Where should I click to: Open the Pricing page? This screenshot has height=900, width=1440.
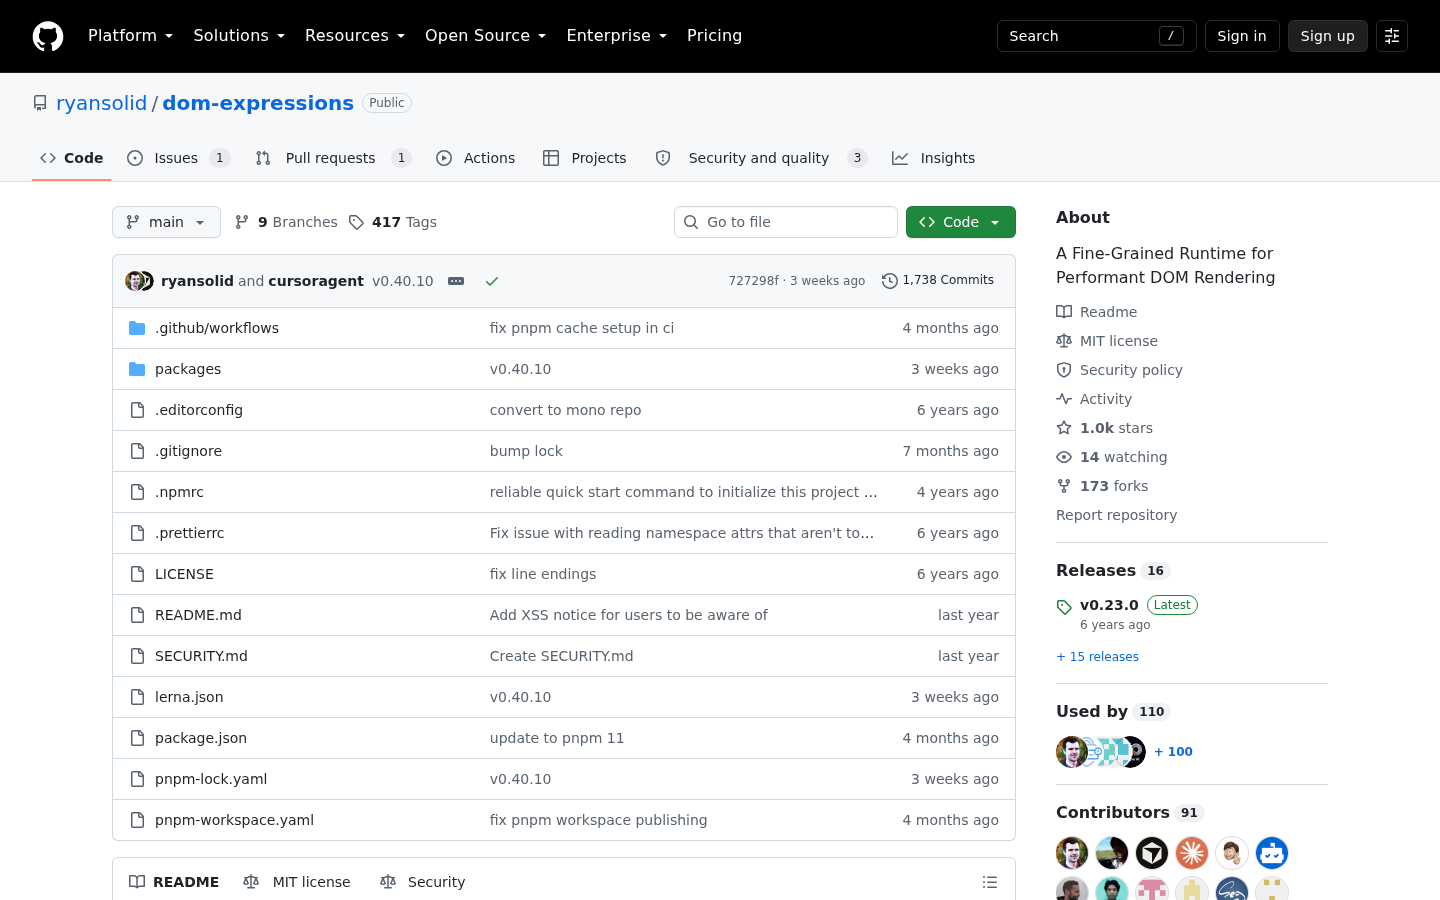[x=714, y=36]
